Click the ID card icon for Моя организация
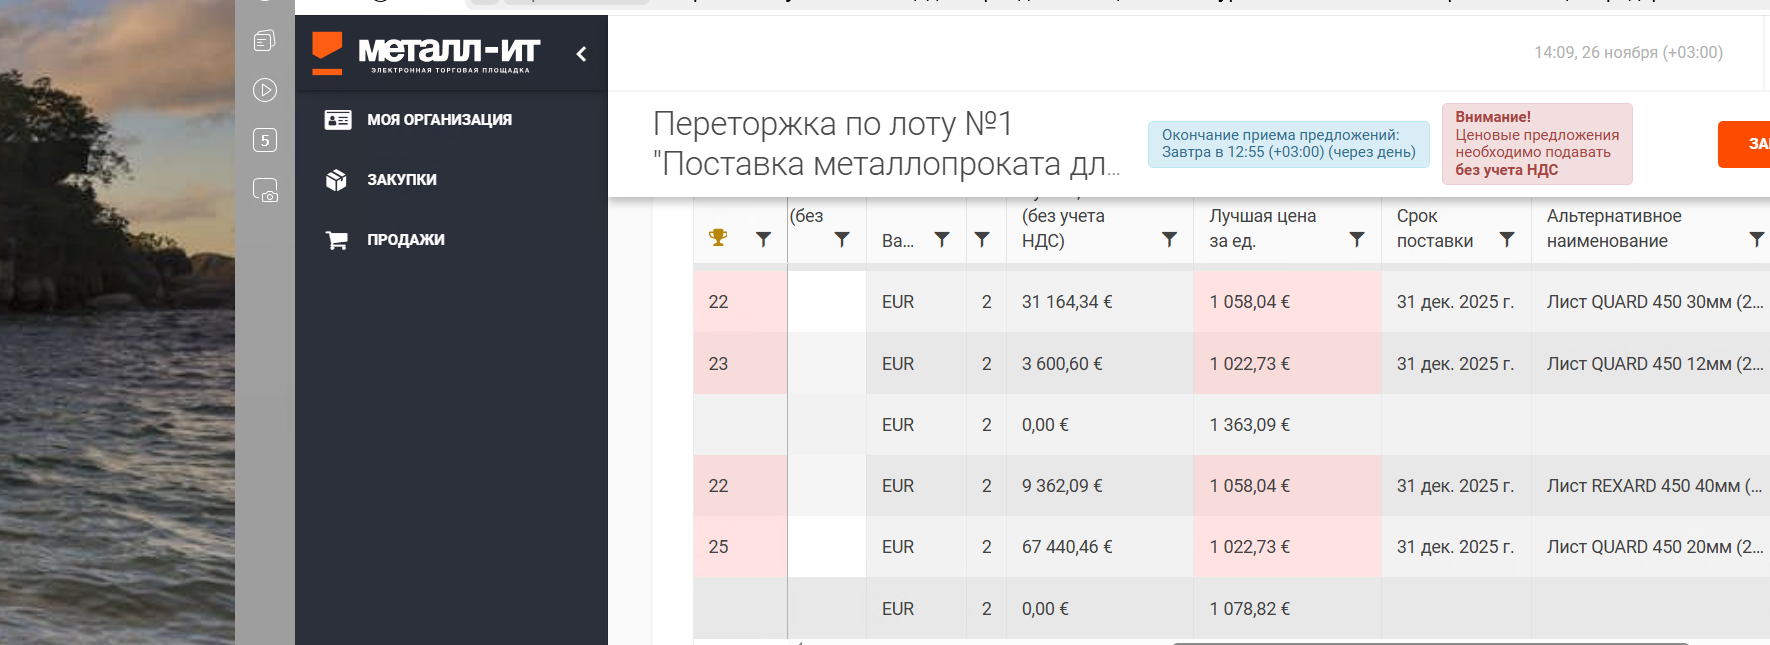Viewport: 1770px width, 645px height. [x=338, y=120]
